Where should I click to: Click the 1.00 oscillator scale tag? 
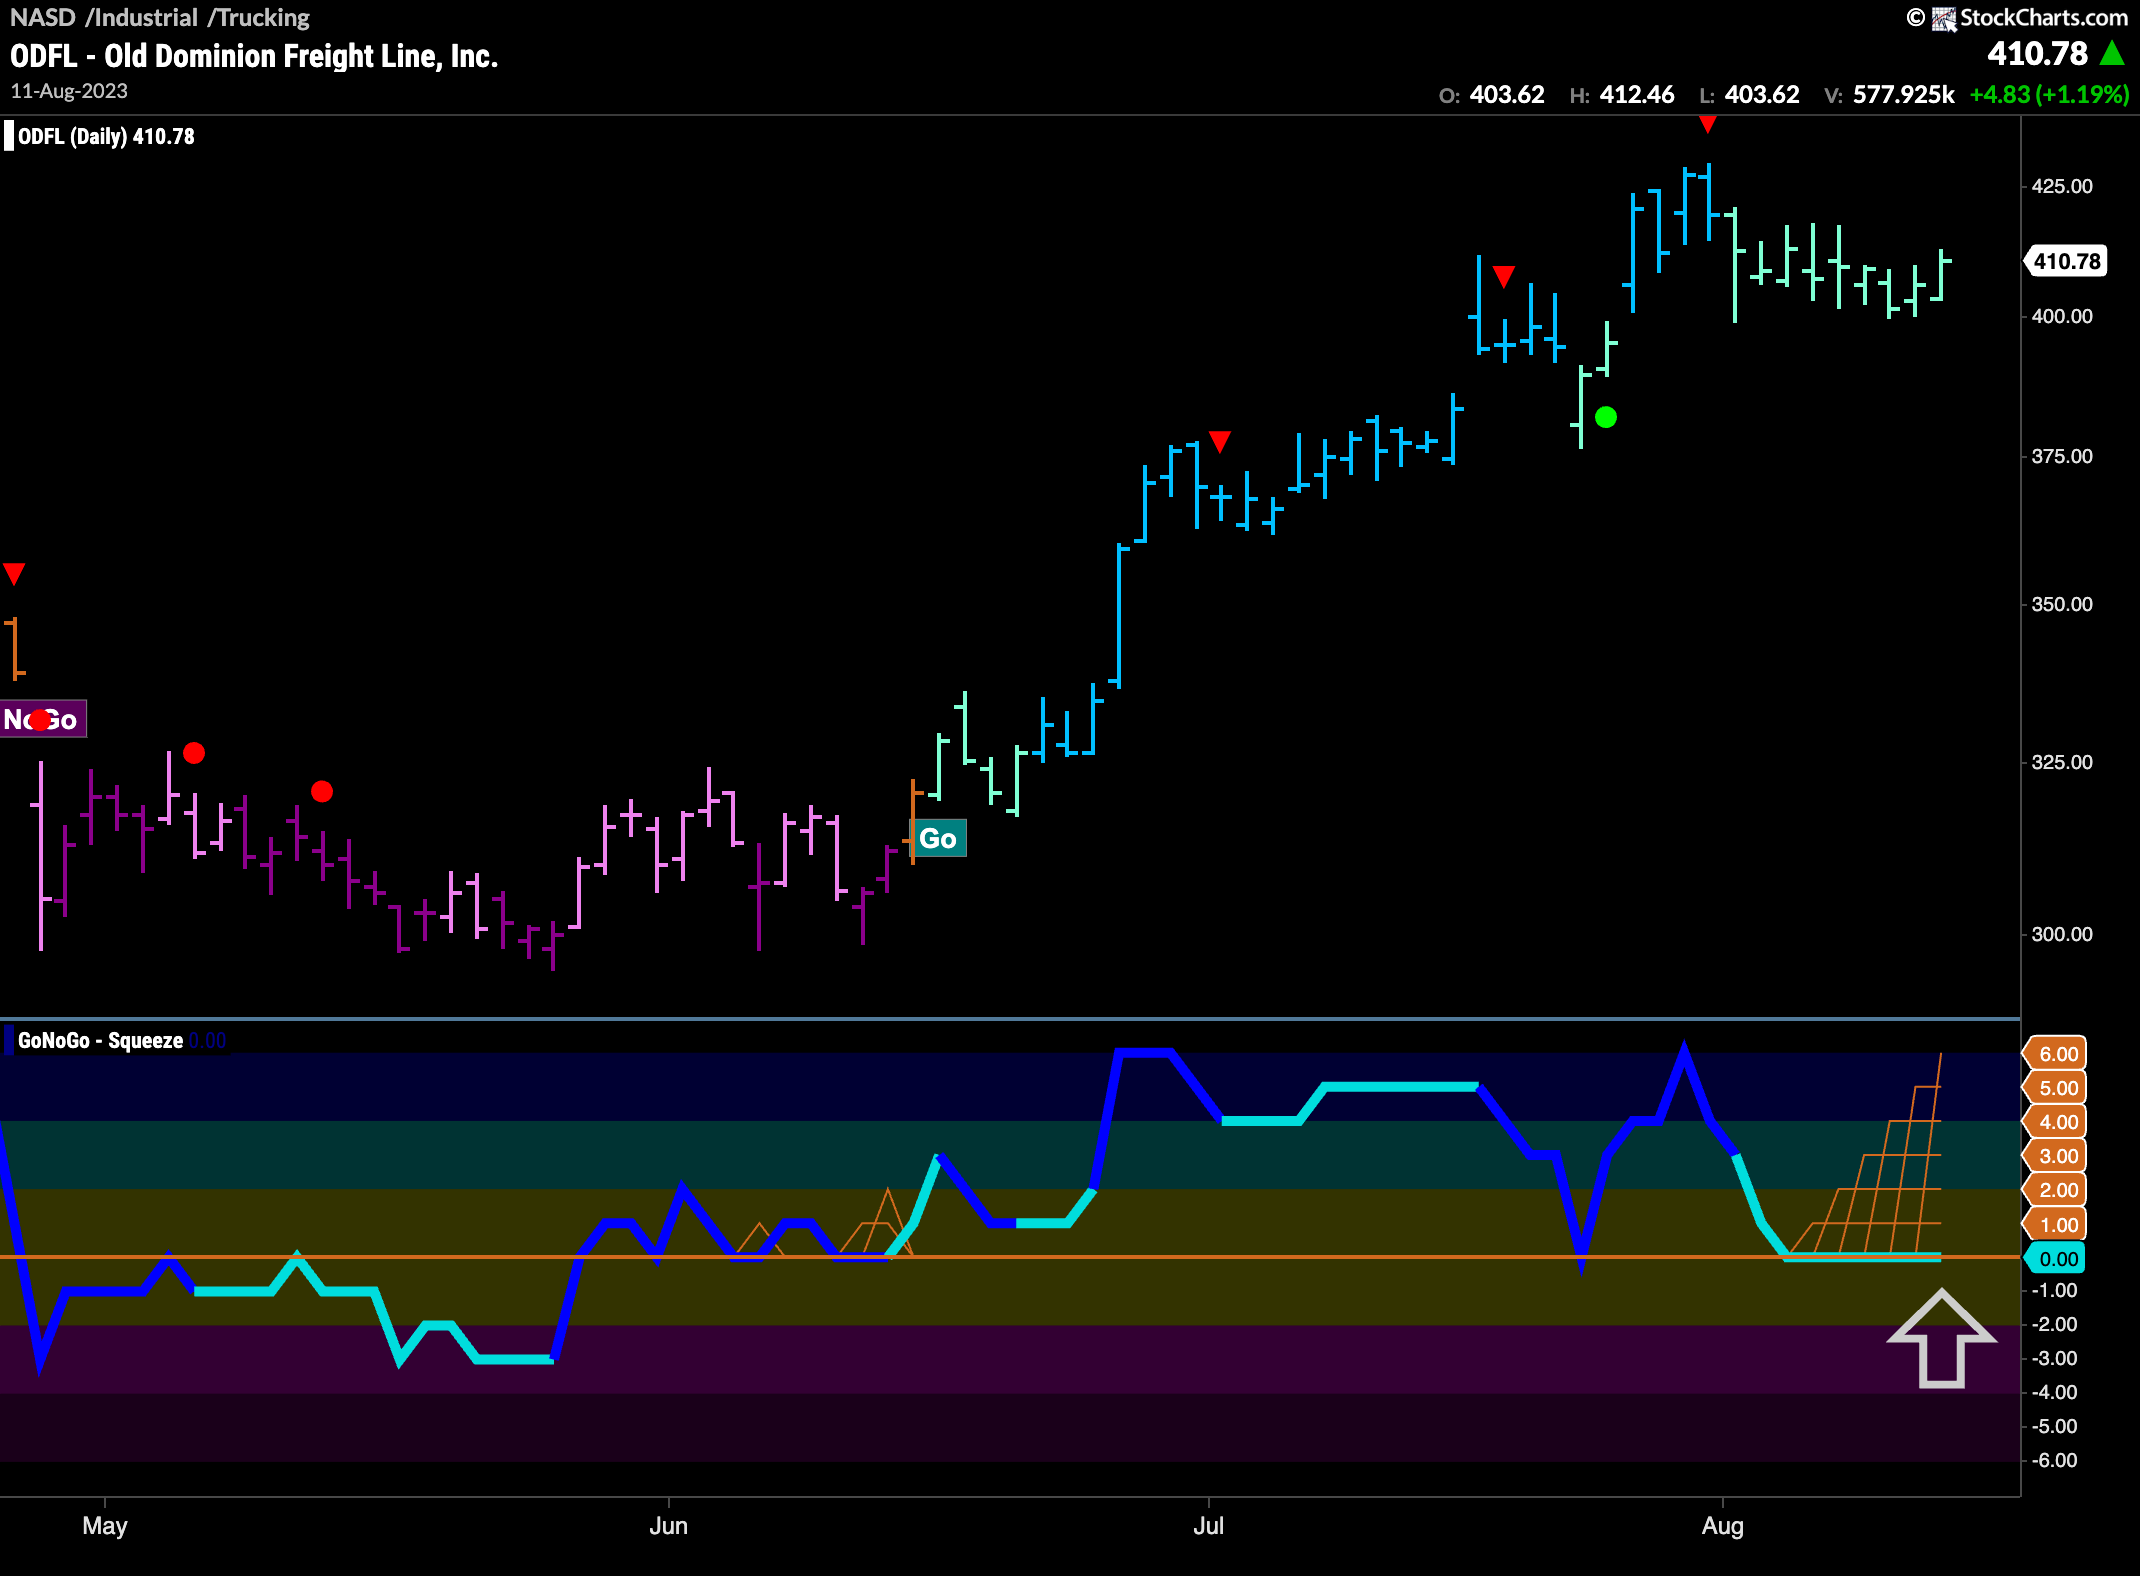point(2056,1225)
